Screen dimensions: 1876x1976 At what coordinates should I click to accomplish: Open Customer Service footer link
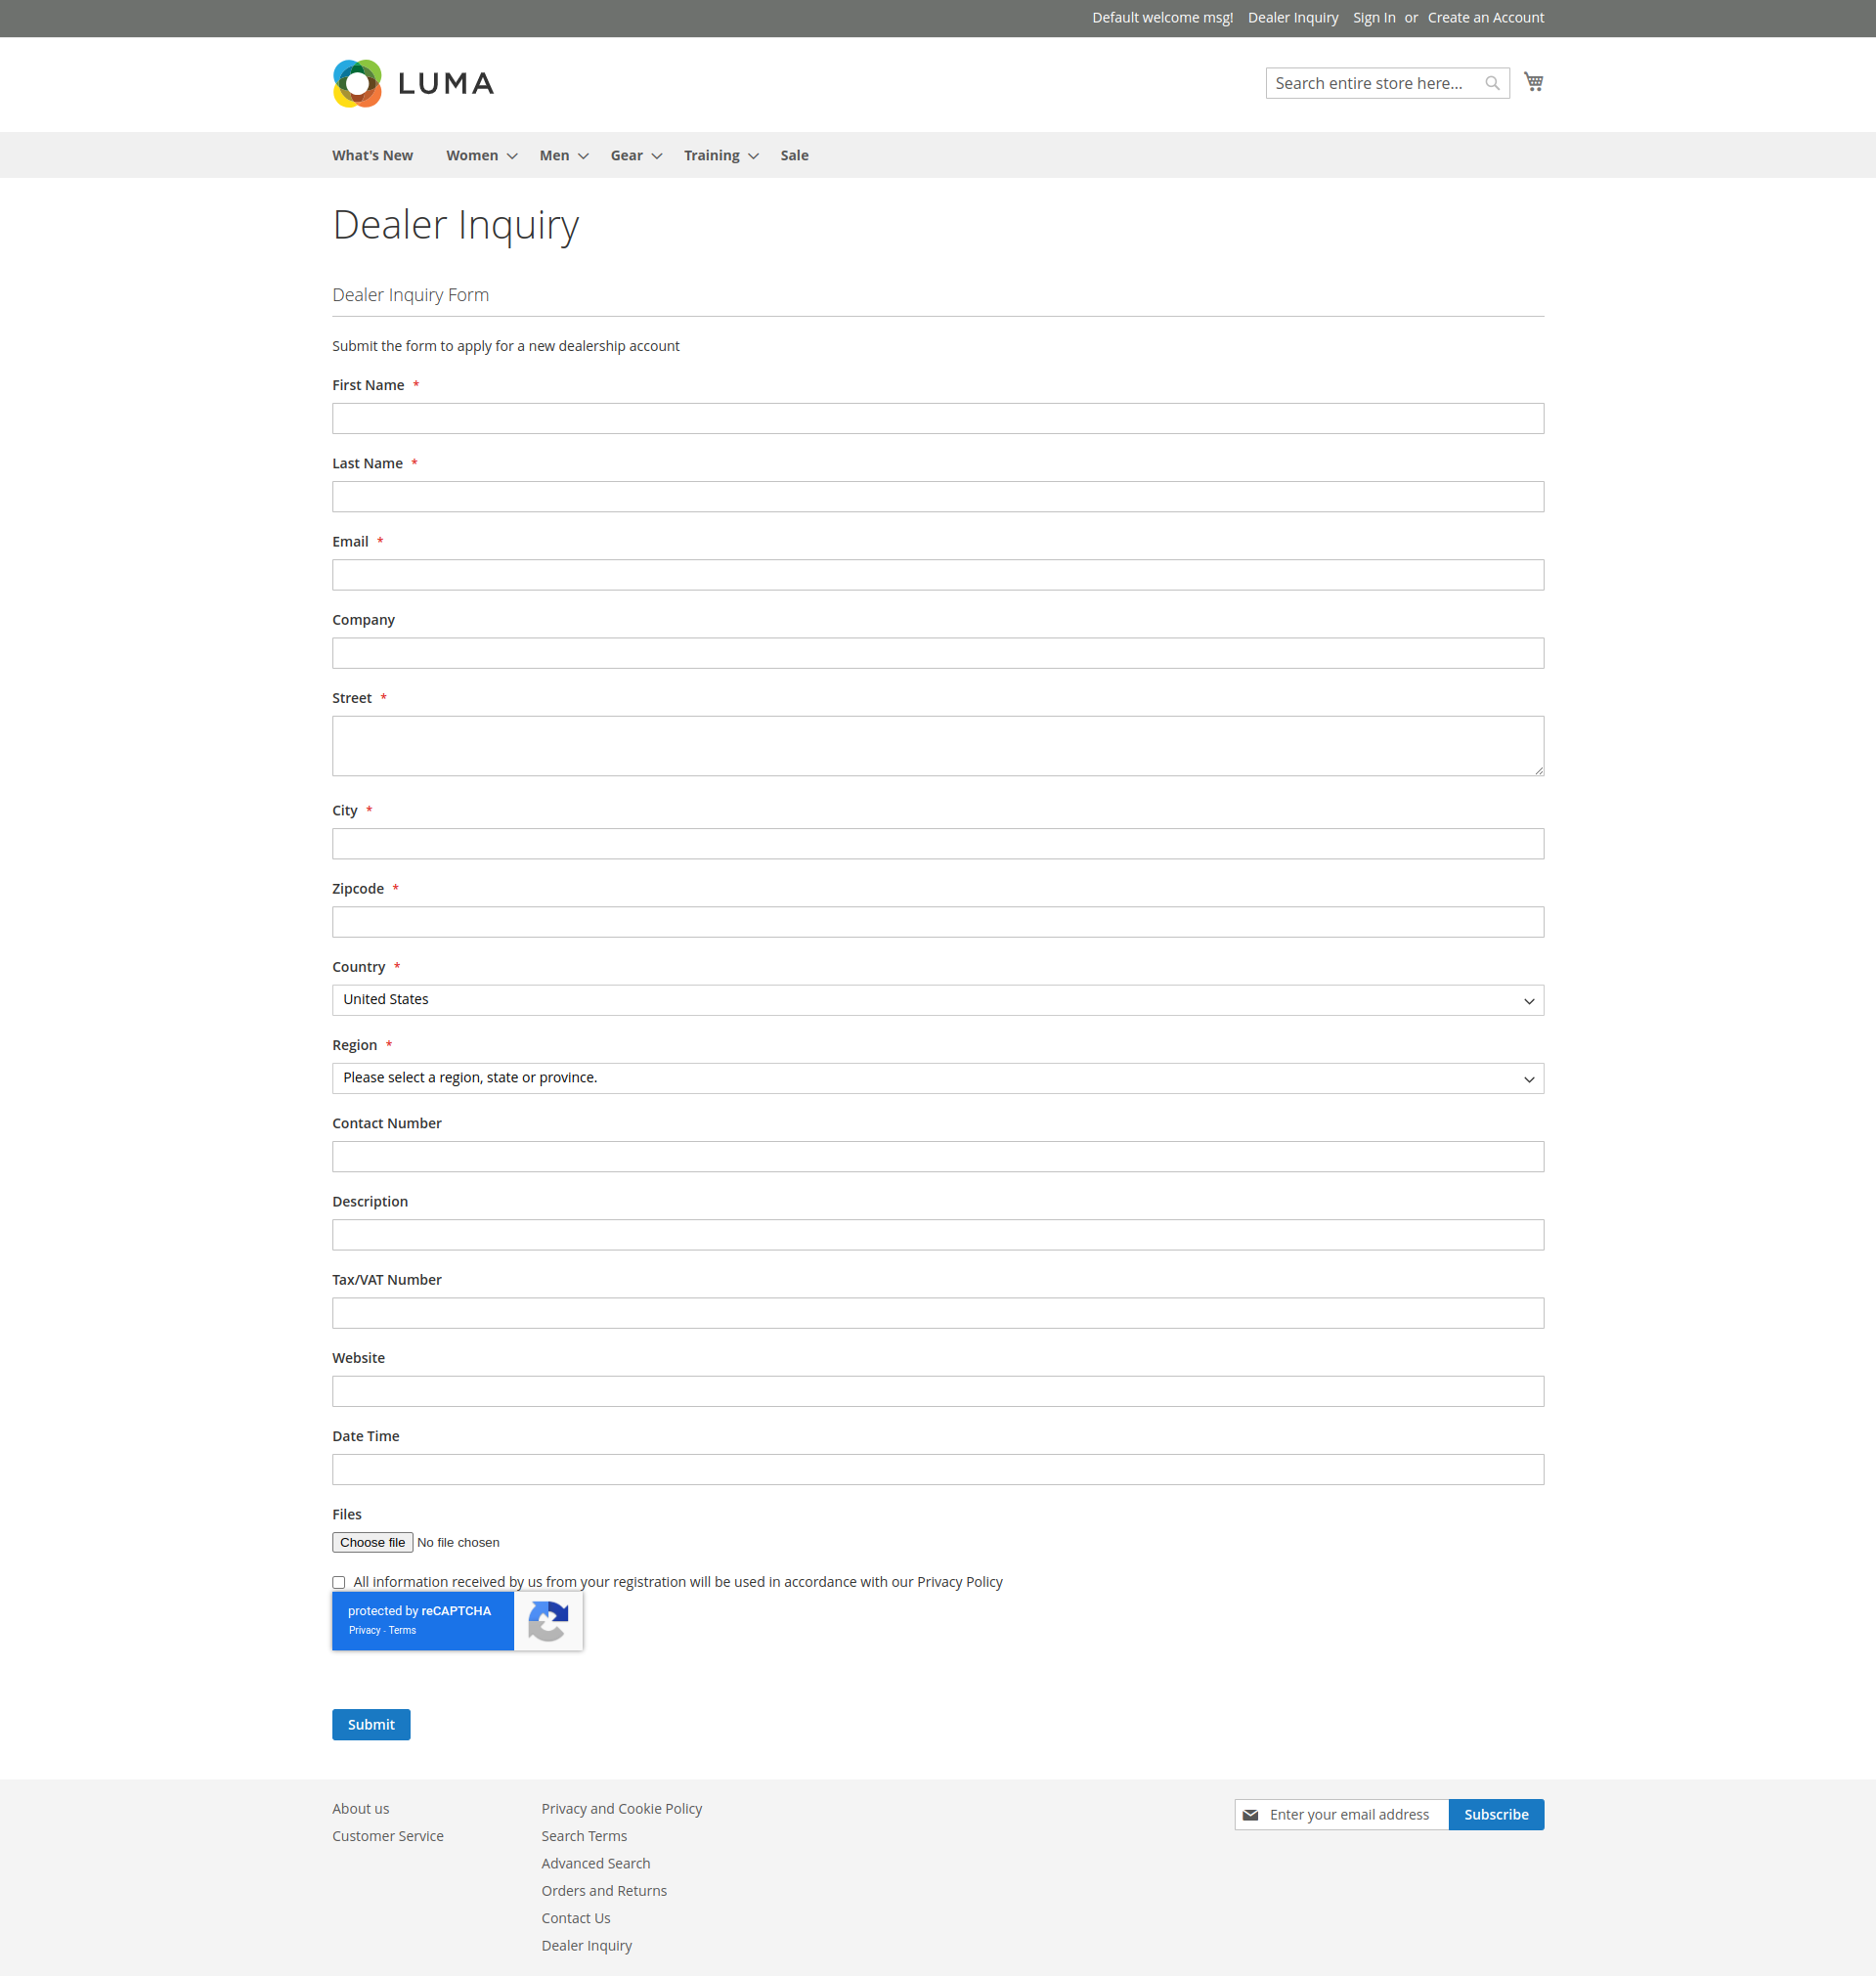(387, 1835)
